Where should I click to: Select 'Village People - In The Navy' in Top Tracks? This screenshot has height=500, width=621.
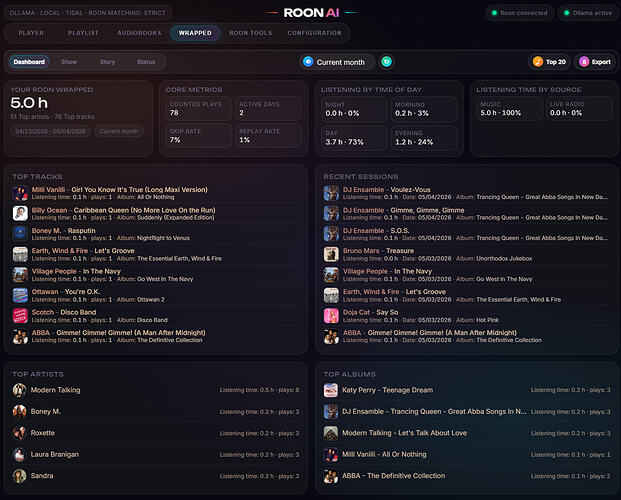[156, 275]
